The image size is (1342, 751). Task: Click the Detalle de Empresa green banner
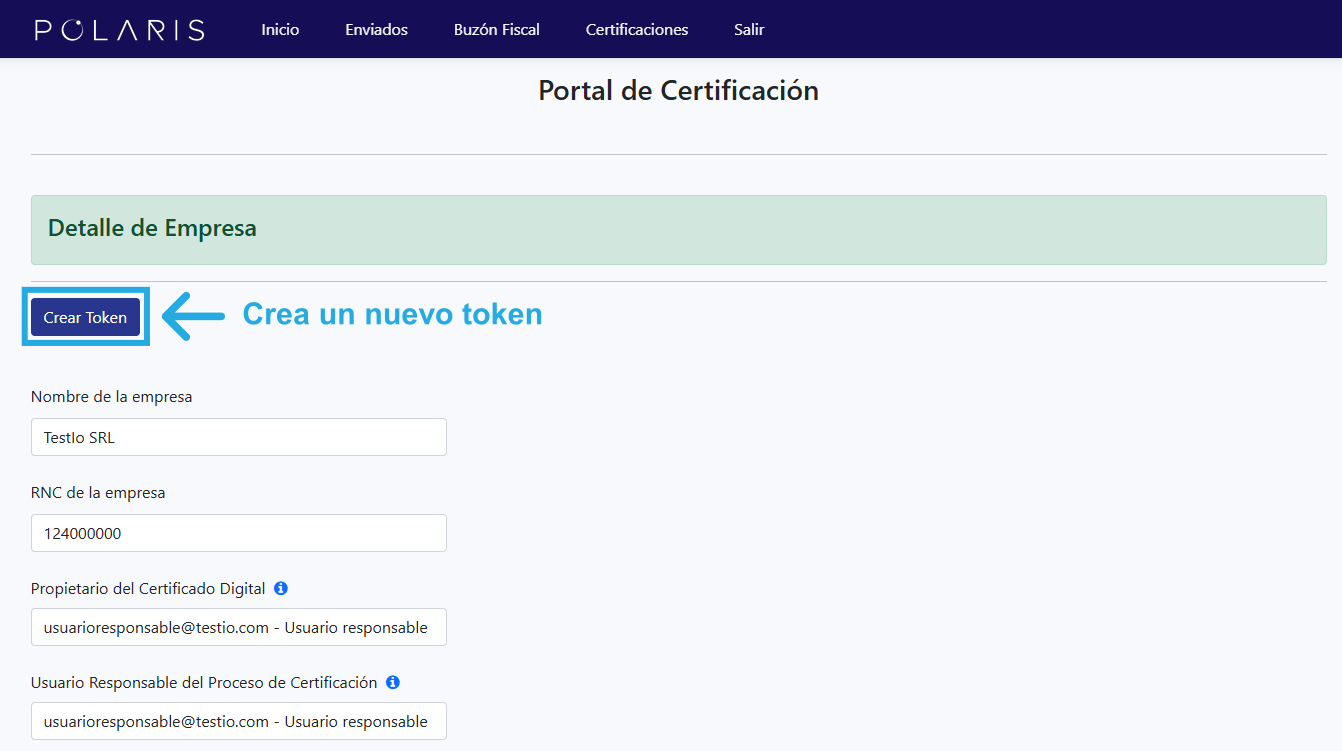pos(678,229)
